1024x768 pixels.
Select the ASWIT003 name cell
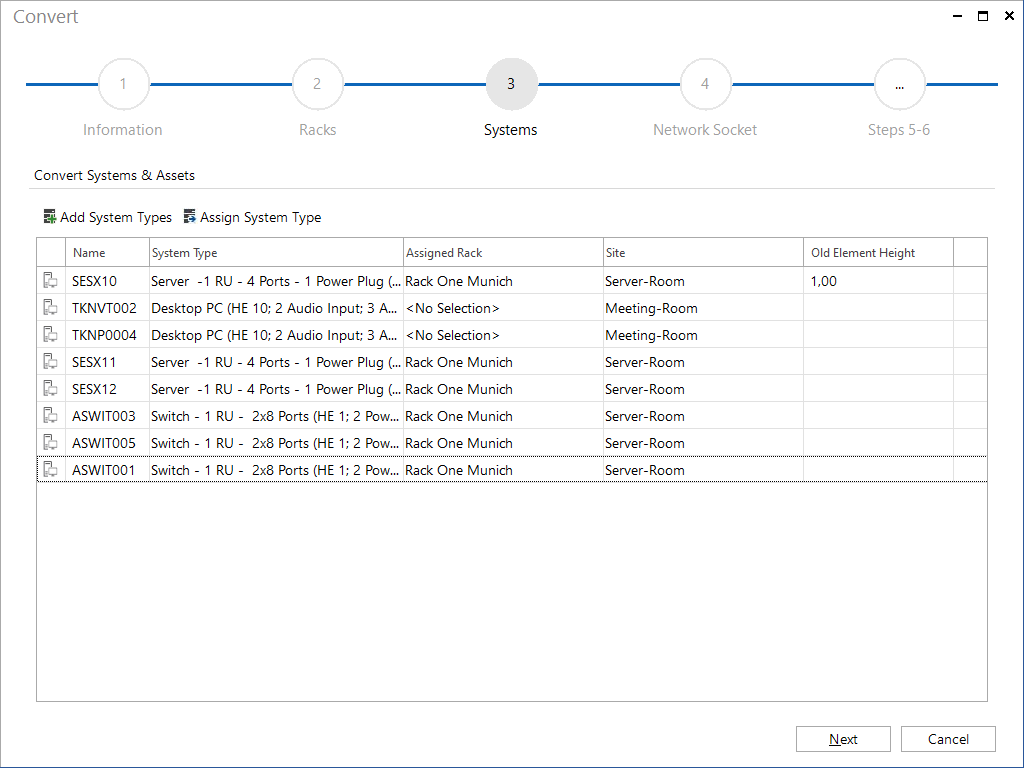[x=108, y=416]
